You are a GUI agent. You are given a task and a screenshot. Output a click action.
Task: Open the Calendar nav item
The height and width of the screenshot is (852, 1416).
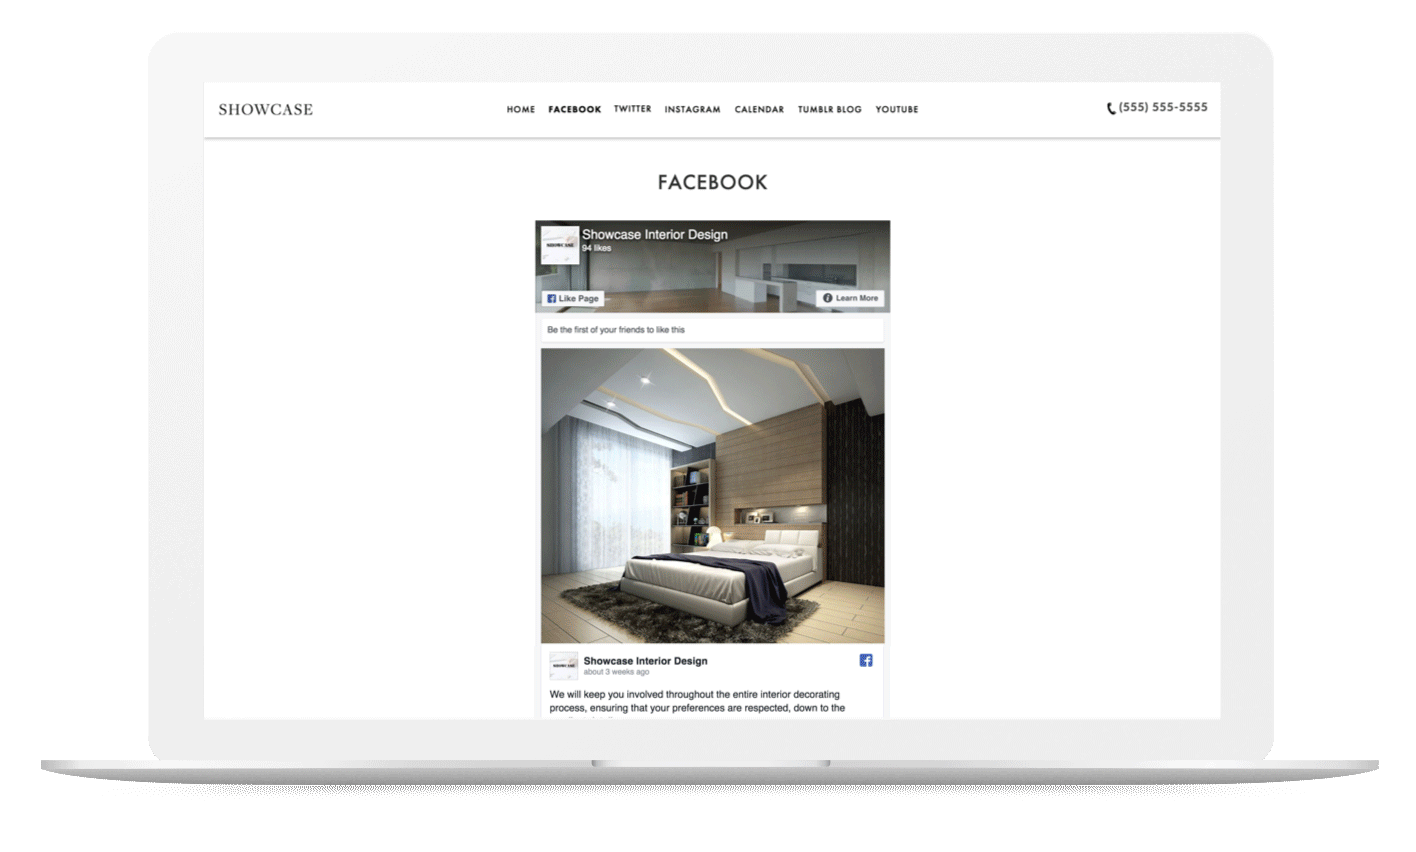click(759, 110)
